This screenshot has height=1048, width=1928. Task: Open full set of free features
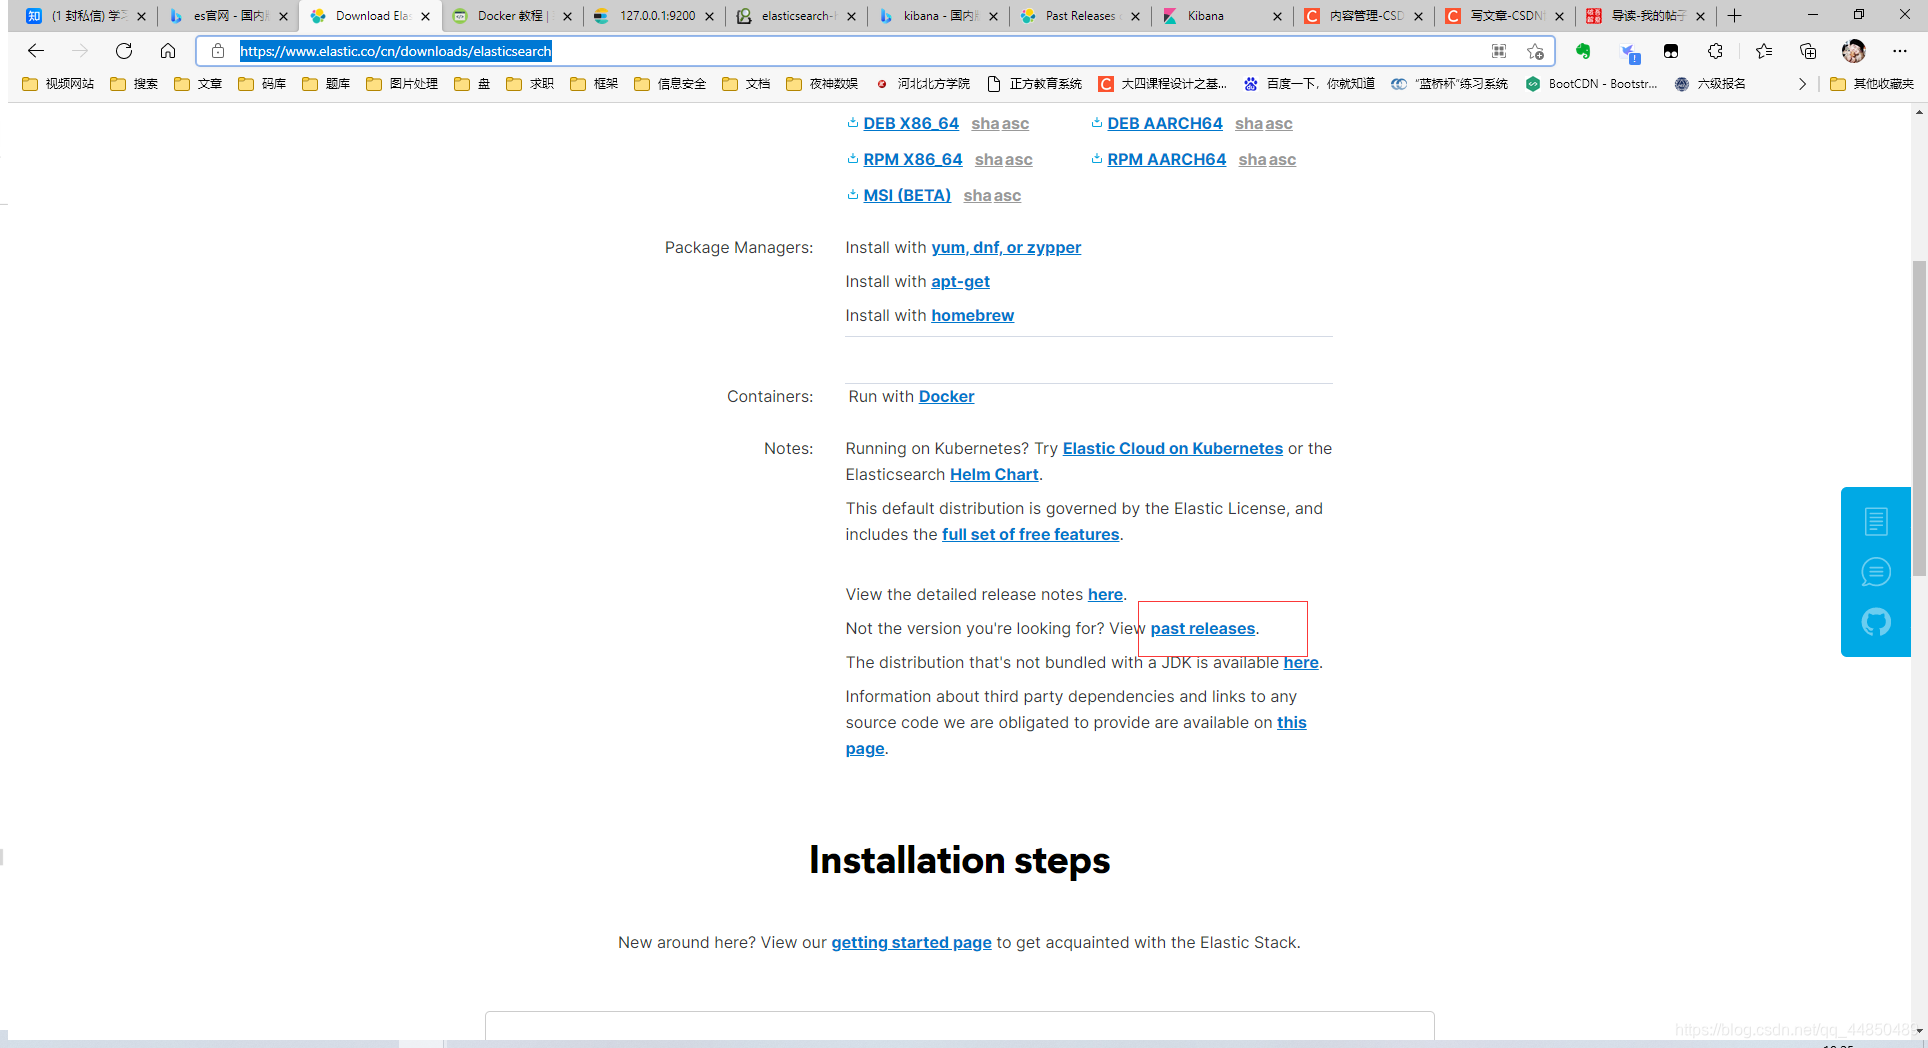coord(1030,534)
